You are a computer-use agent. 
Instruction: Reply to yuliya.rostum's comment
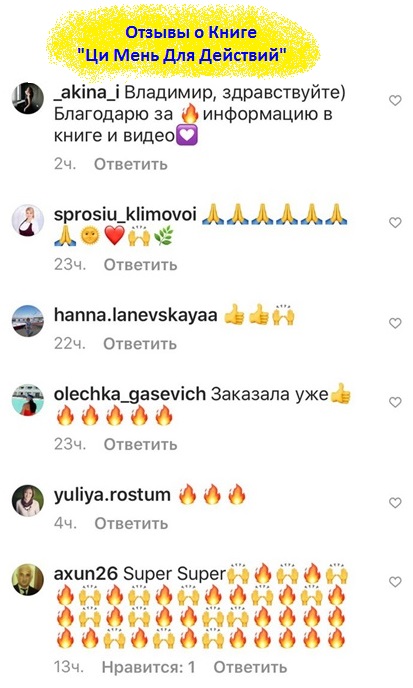pyautogui.click(x=131, y=523)
